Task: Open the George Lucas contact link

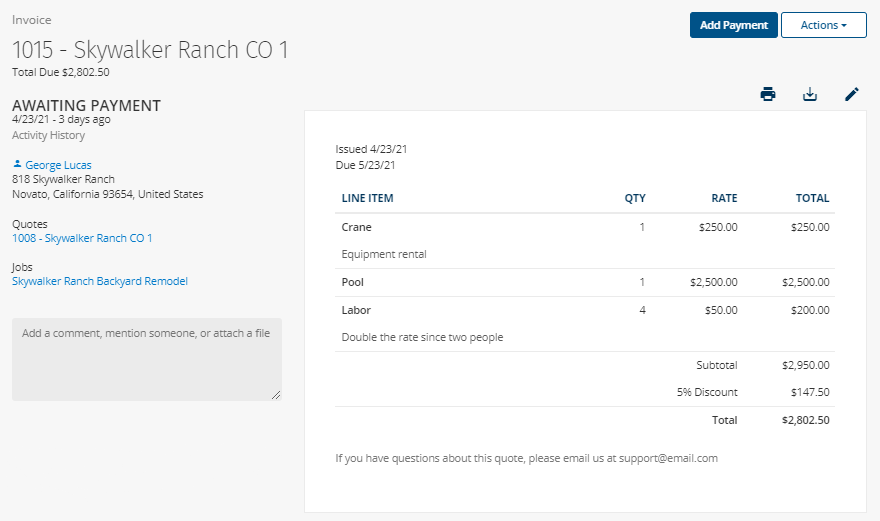Action: (58, 165)
